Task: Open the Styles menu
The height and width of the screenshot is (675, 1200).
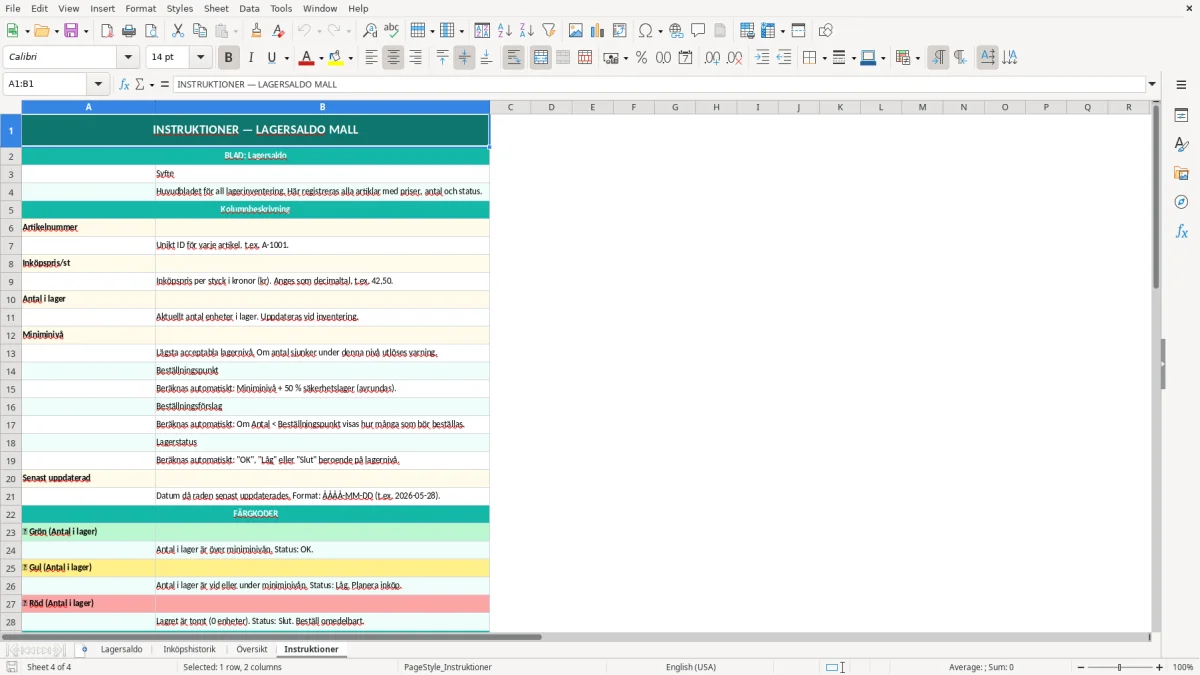Action: [180, 8]
